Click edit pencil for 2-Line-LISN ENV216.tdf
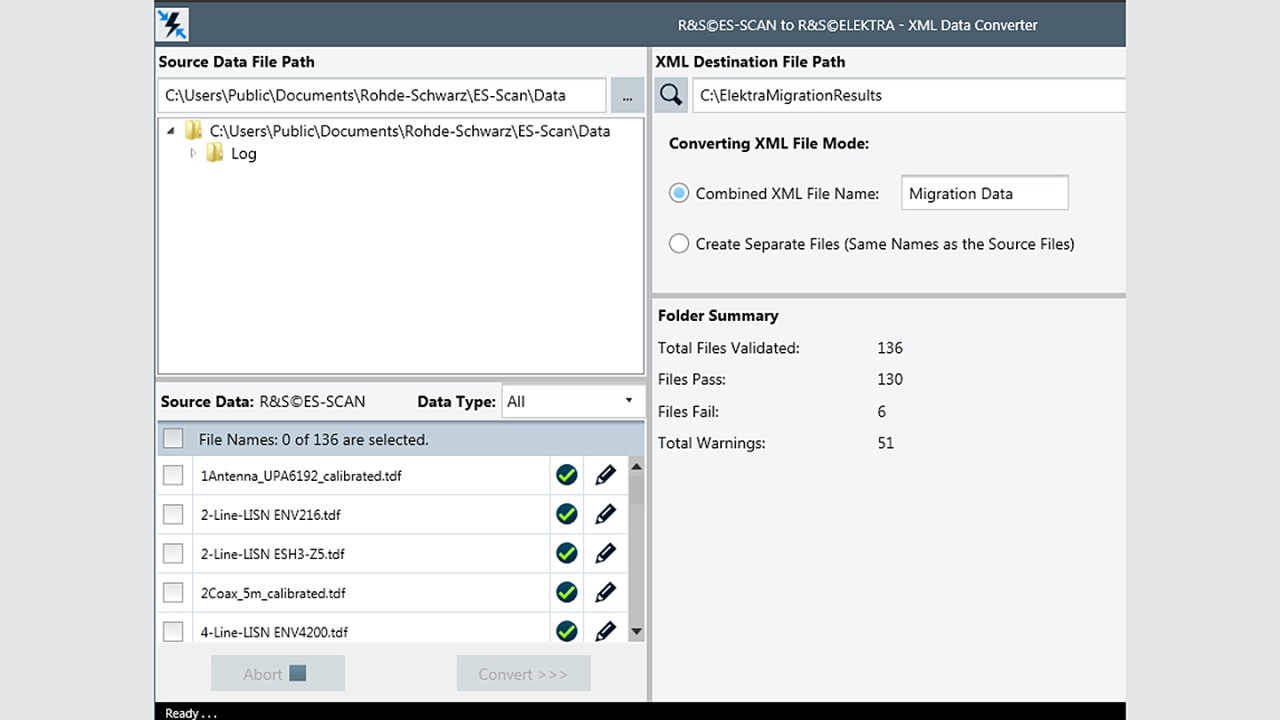 click(x=605, y=514)
